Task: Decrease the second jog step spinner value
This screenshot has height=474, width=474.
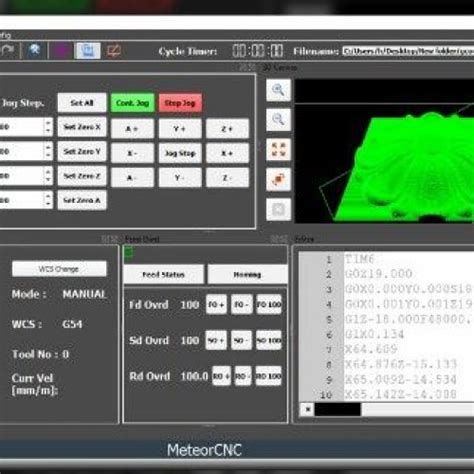Action: click(x=48, y=155)
